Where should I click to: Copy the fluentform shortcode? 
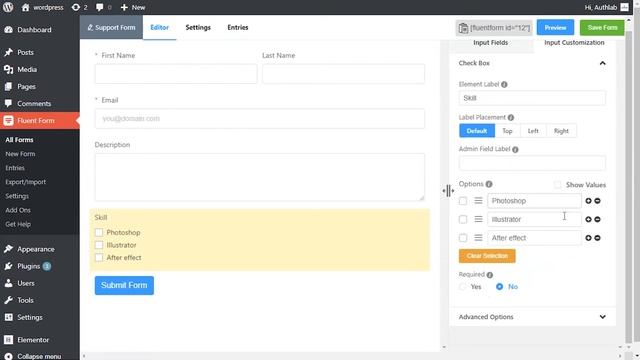pos(494,28)
